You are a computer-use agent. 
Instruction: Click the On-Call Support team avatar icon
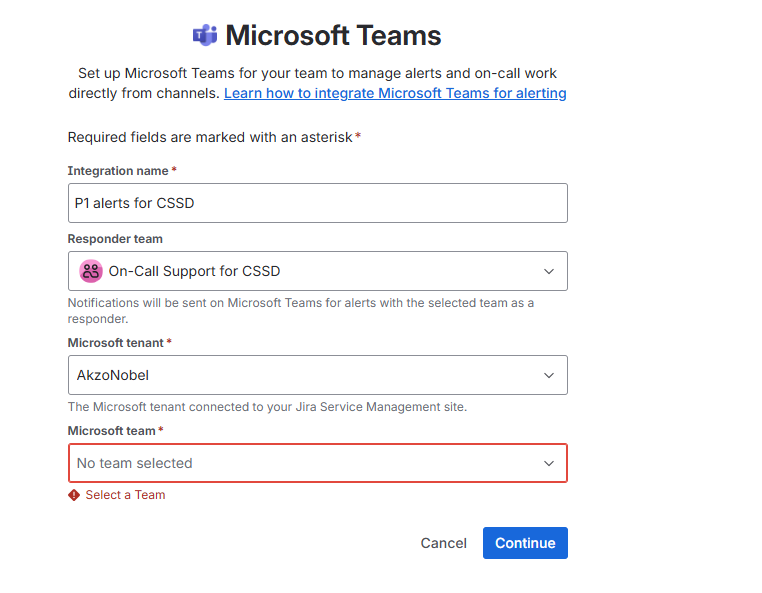[91, 271]
